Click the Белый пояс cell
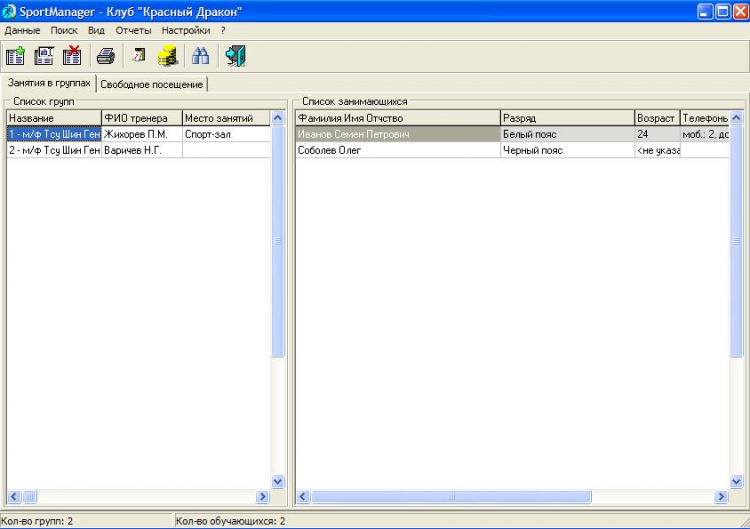Viewport: 750px width, 529px height. 567,134
